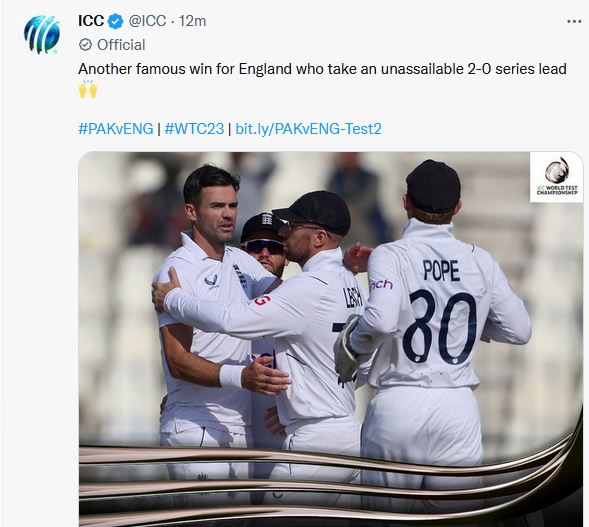589x527 pixels.
Task: Click the raised hands emoji in the tweet
Action: 88,89
